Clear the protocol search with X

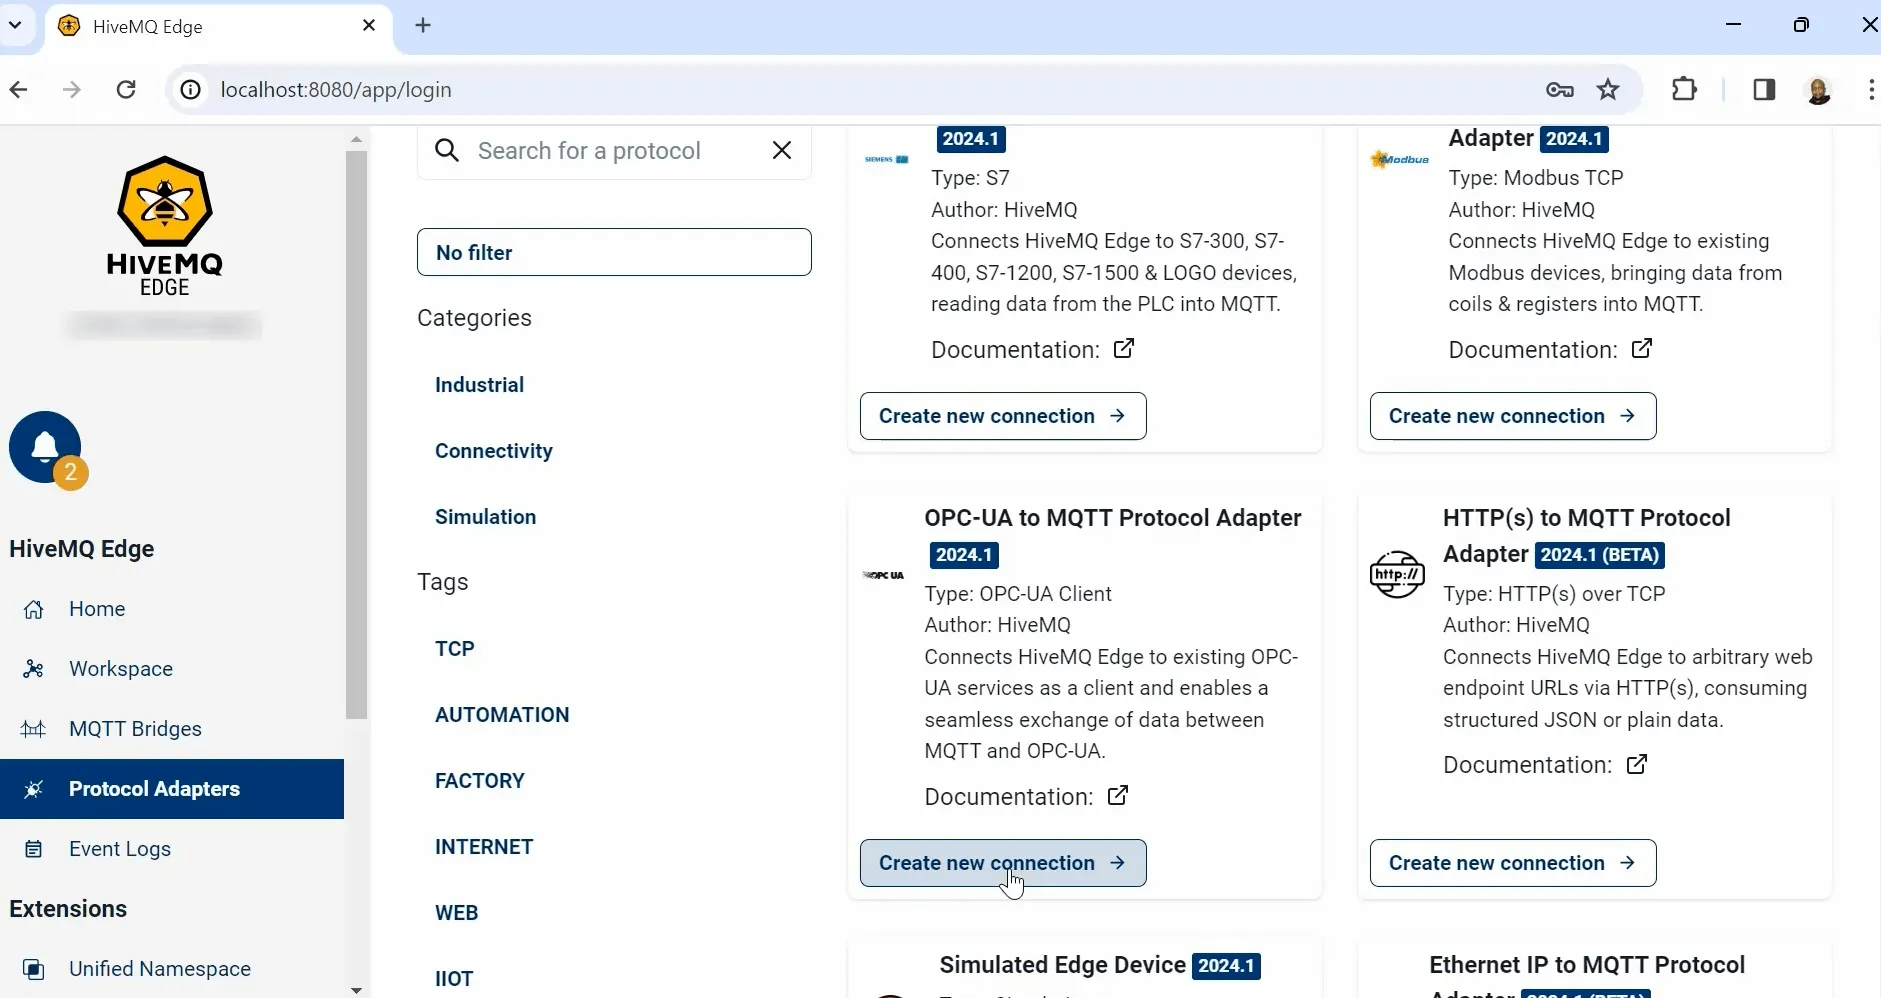pos(782,150)
